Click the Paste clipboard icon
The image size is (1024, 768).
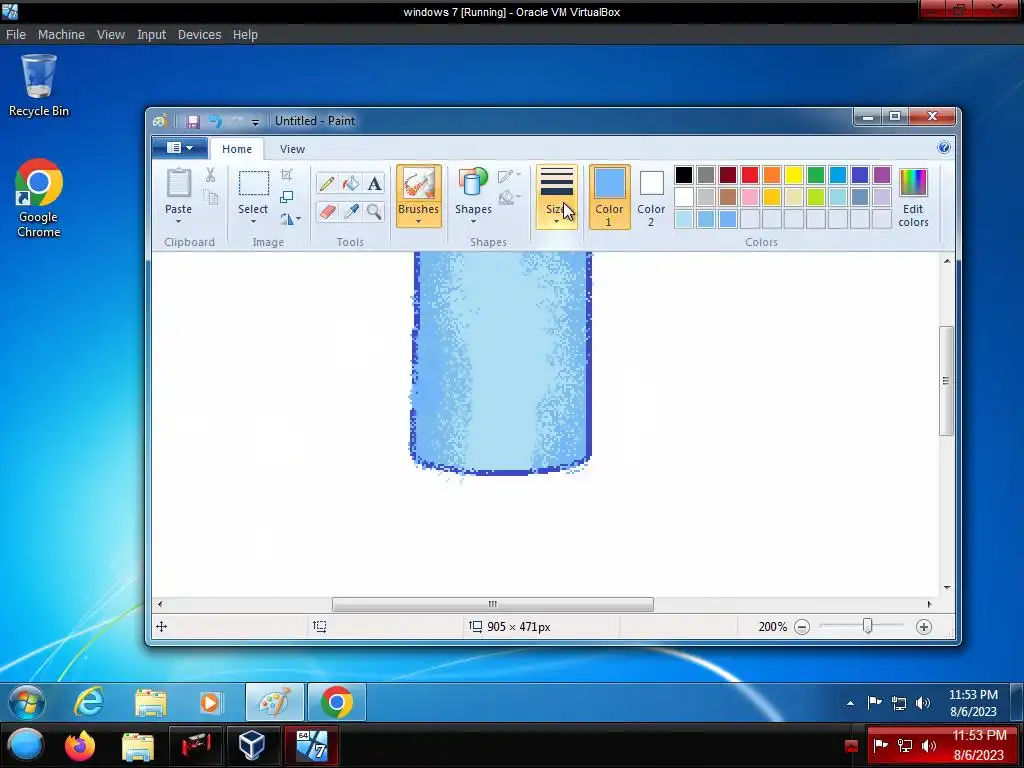pyautogui.click(x=178, y=183)
